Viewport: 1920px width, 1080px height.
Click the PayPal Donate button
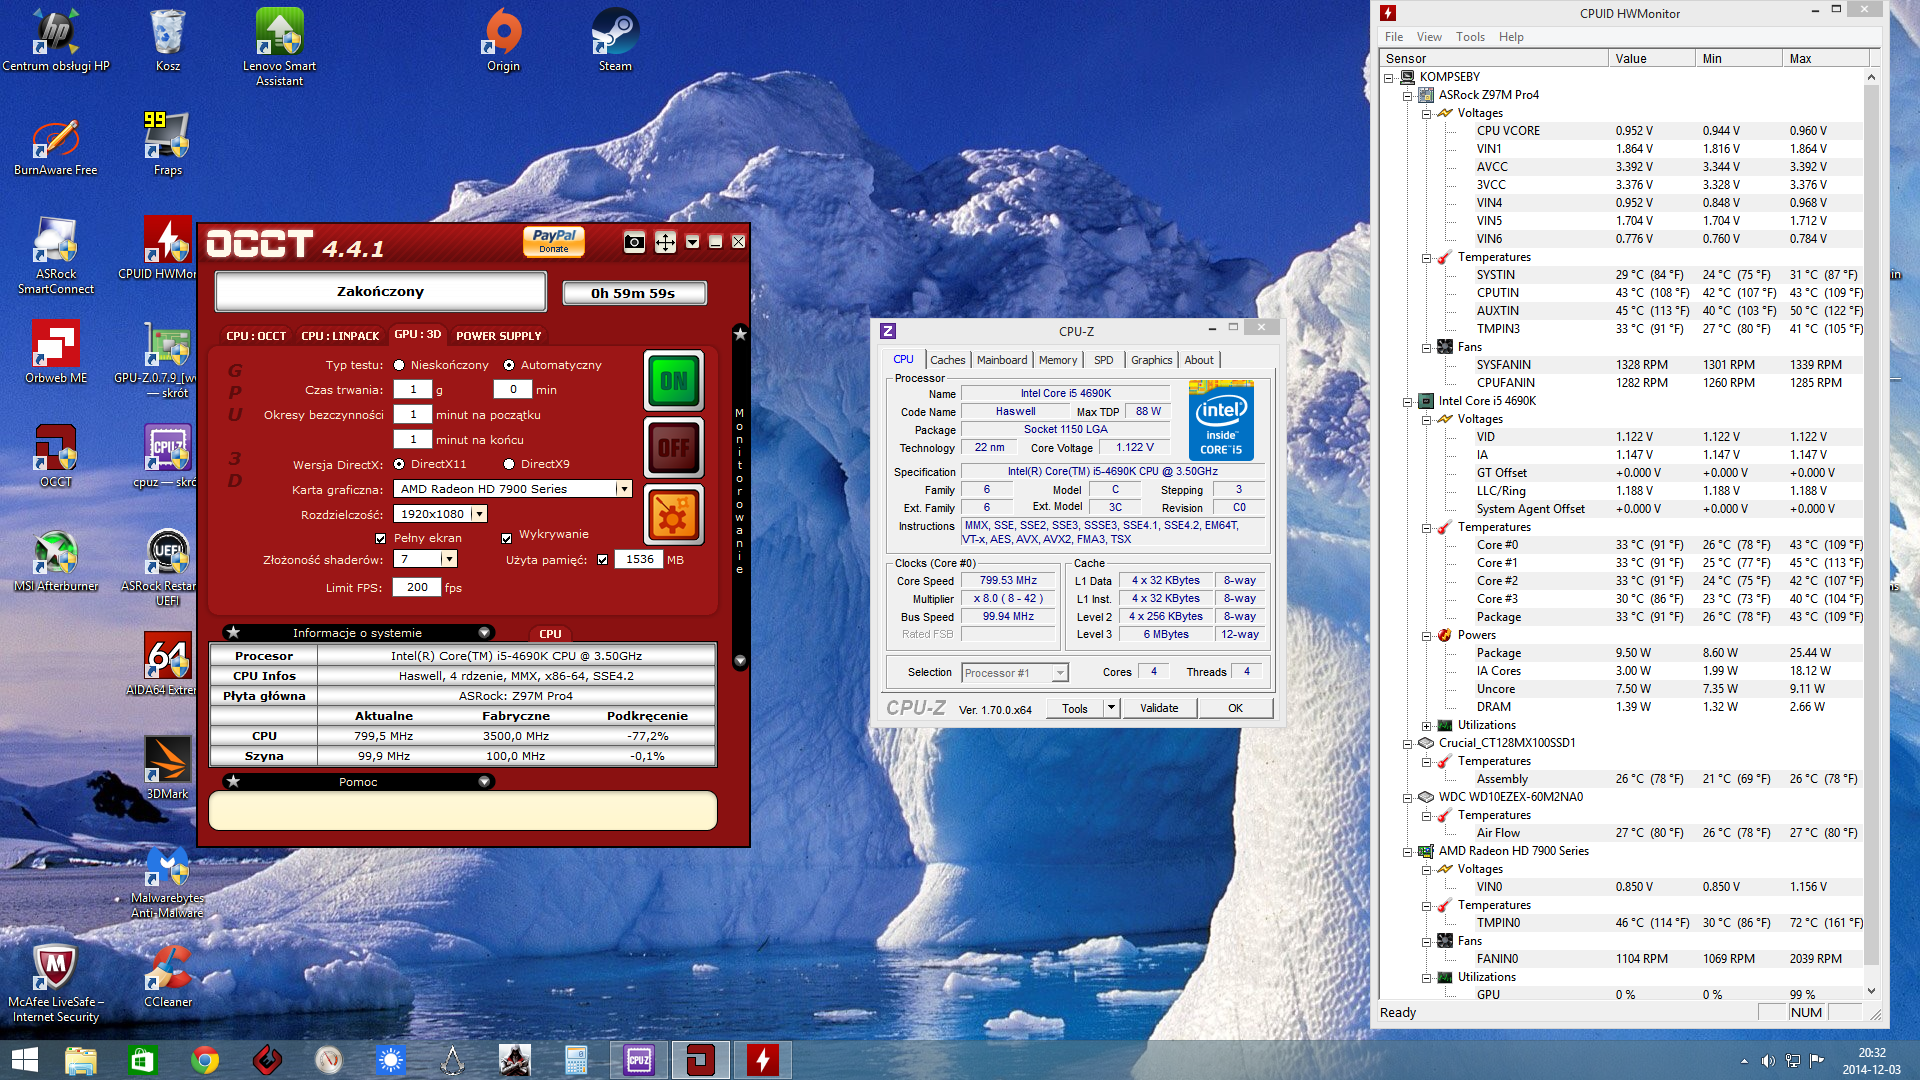point(553,241)
